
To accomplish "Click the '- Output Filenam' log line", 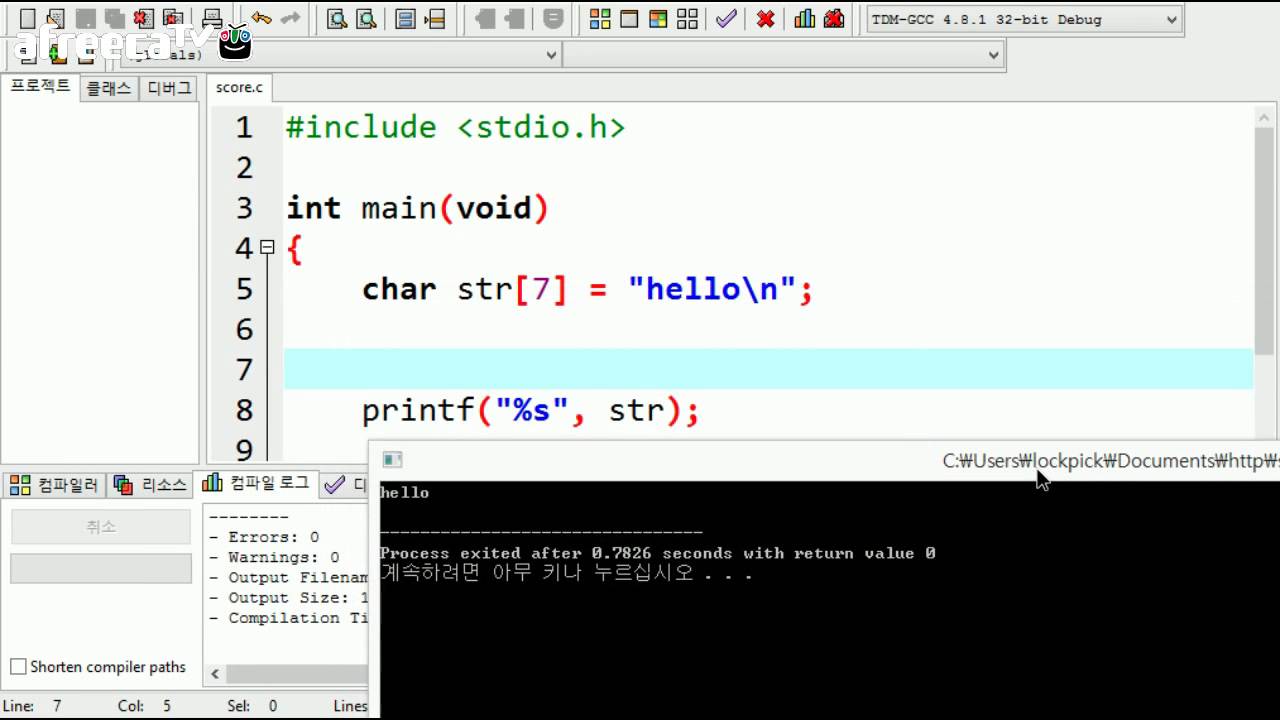I will click(288, 577).
